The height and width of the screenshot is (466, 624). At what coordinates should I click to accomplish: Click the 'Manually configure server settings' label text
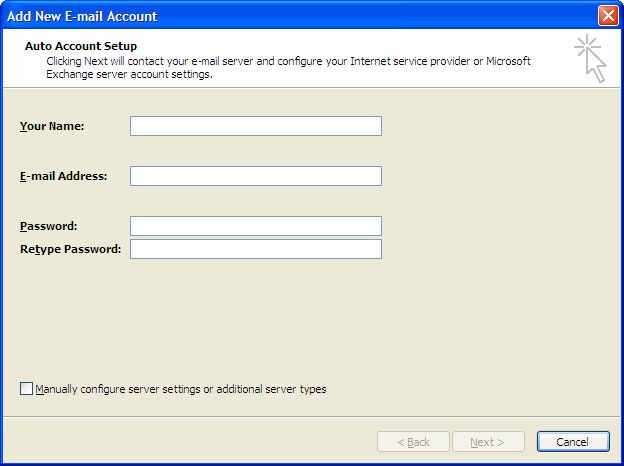click(181, 389)
